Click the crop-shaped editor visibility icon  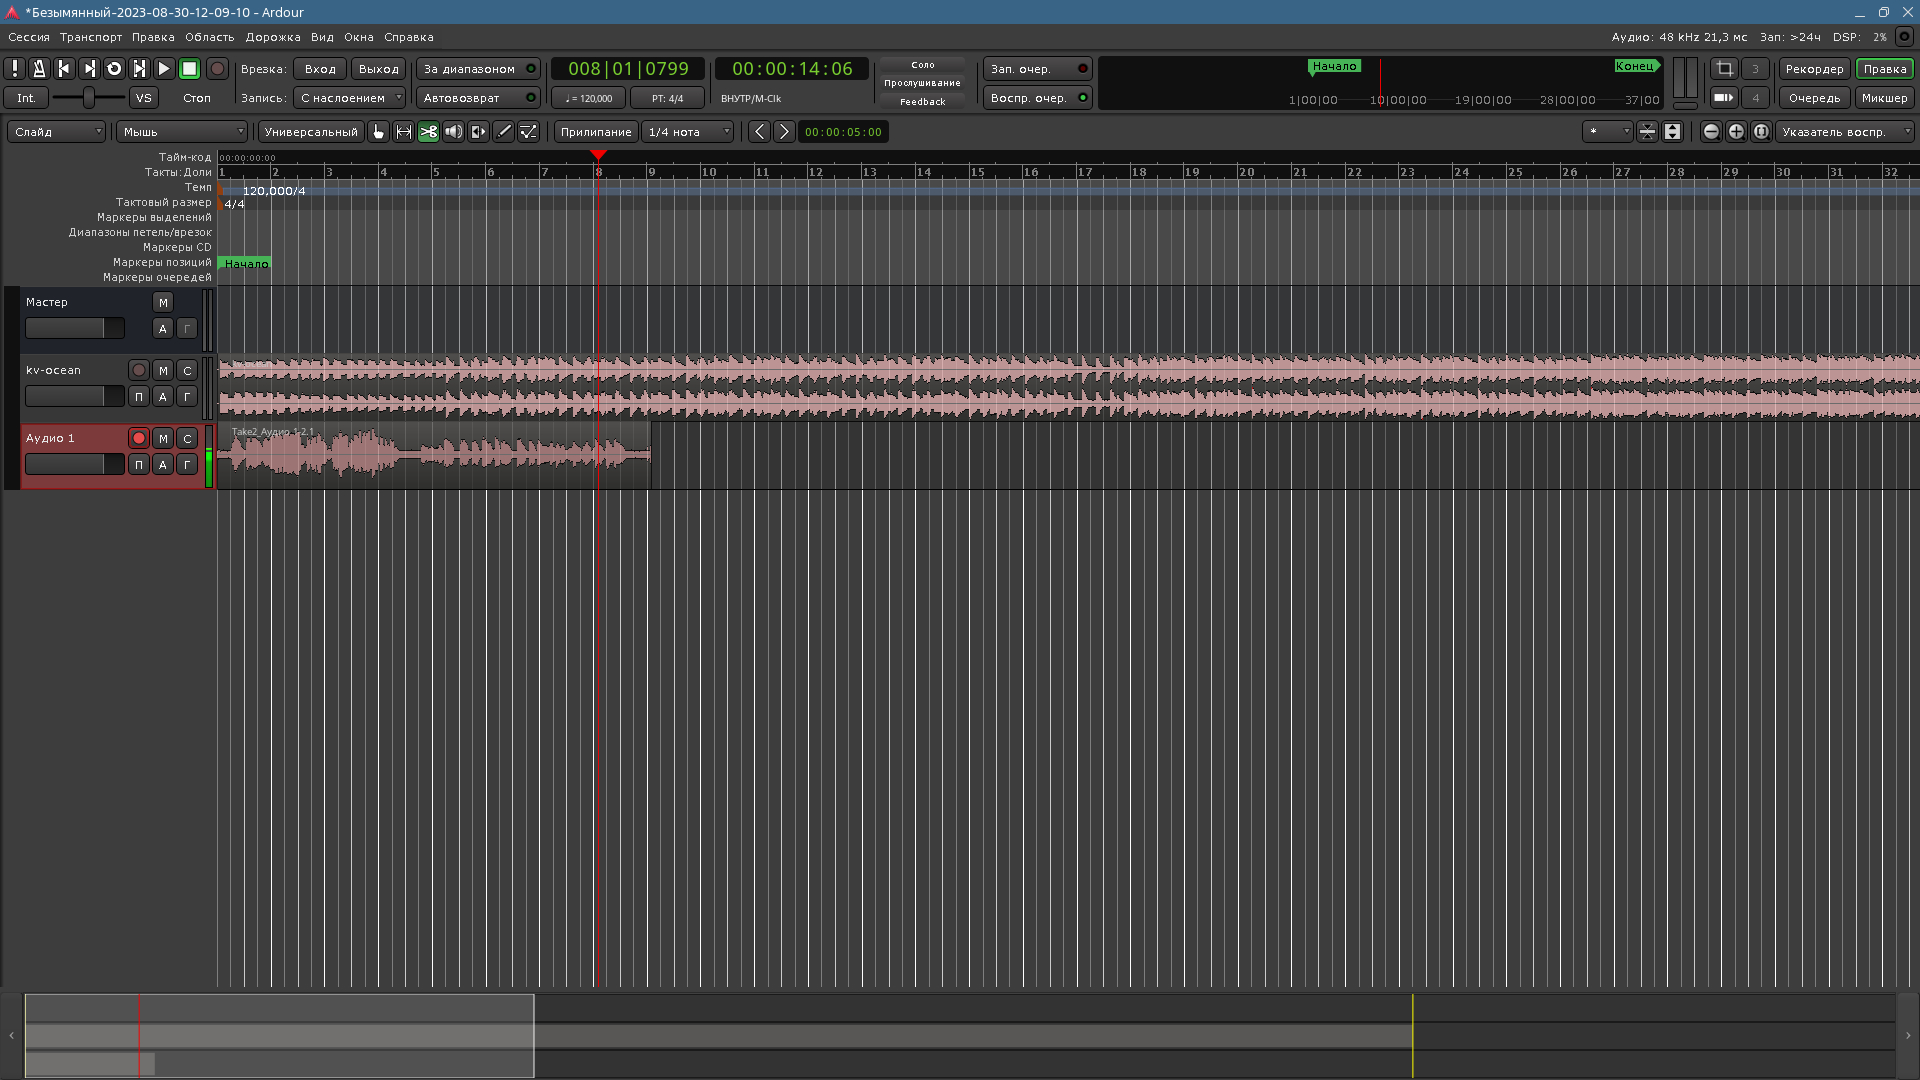(1724, 69)
